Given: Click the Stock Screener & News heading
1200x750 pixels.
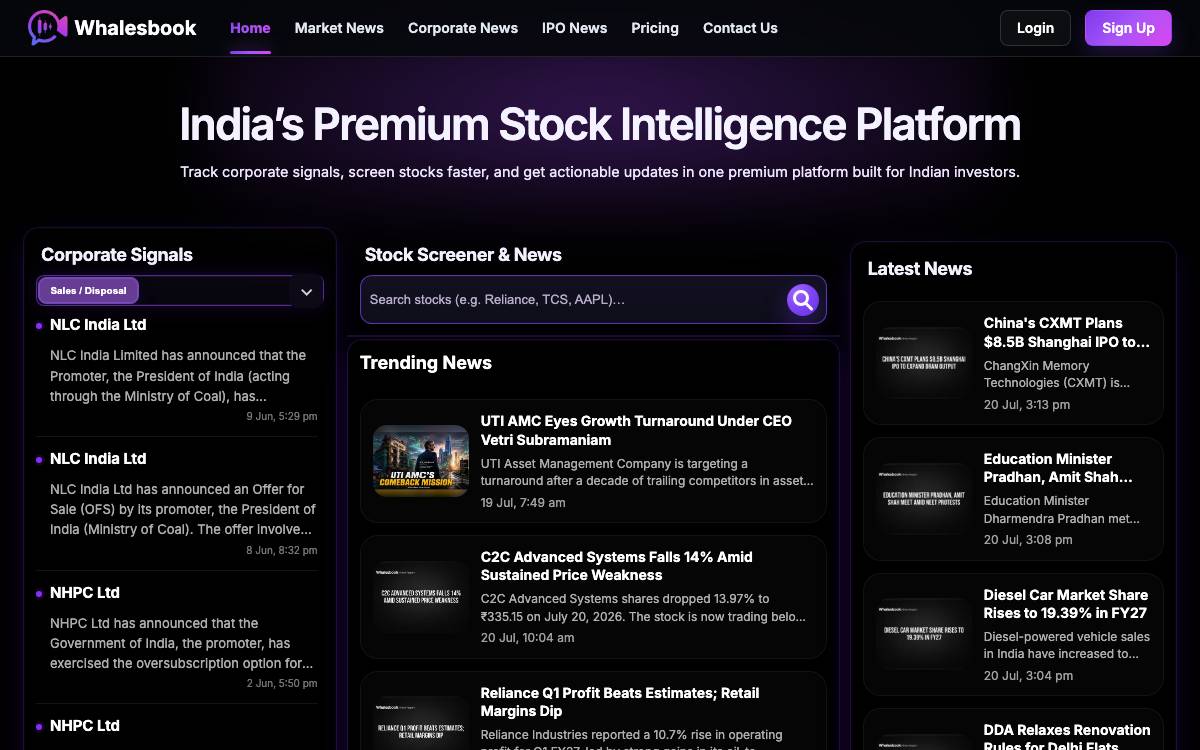Looking at the screenshot, I should (x=463, y=255).
